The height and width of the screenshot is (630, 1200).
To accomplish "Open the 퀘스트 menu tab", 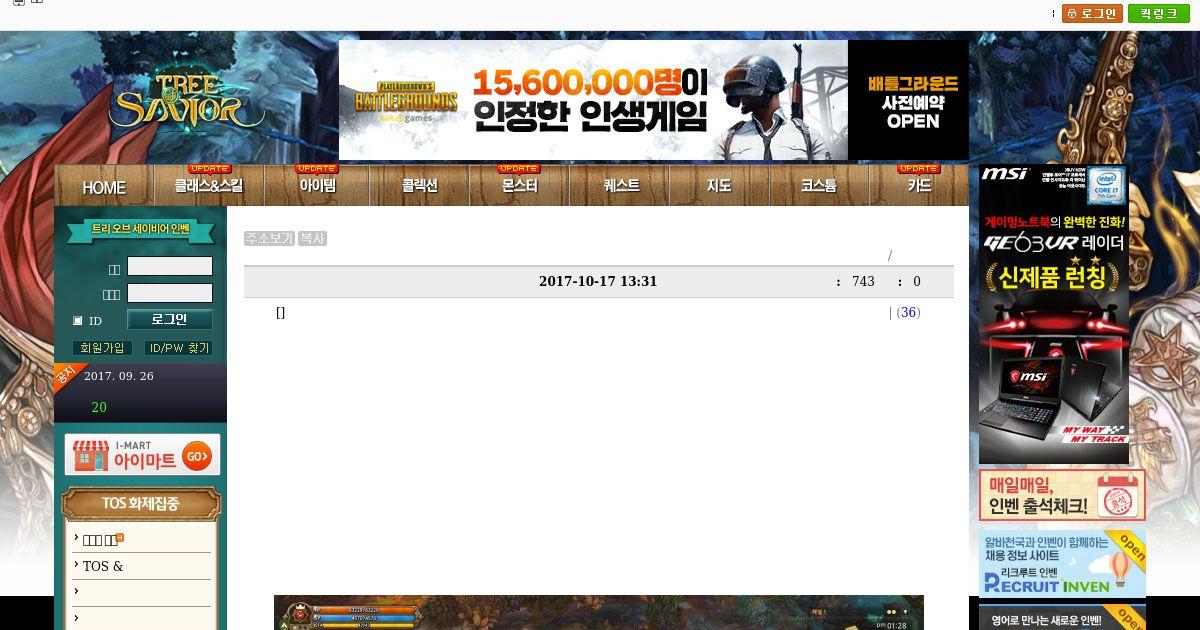I will tap(620, 186).
